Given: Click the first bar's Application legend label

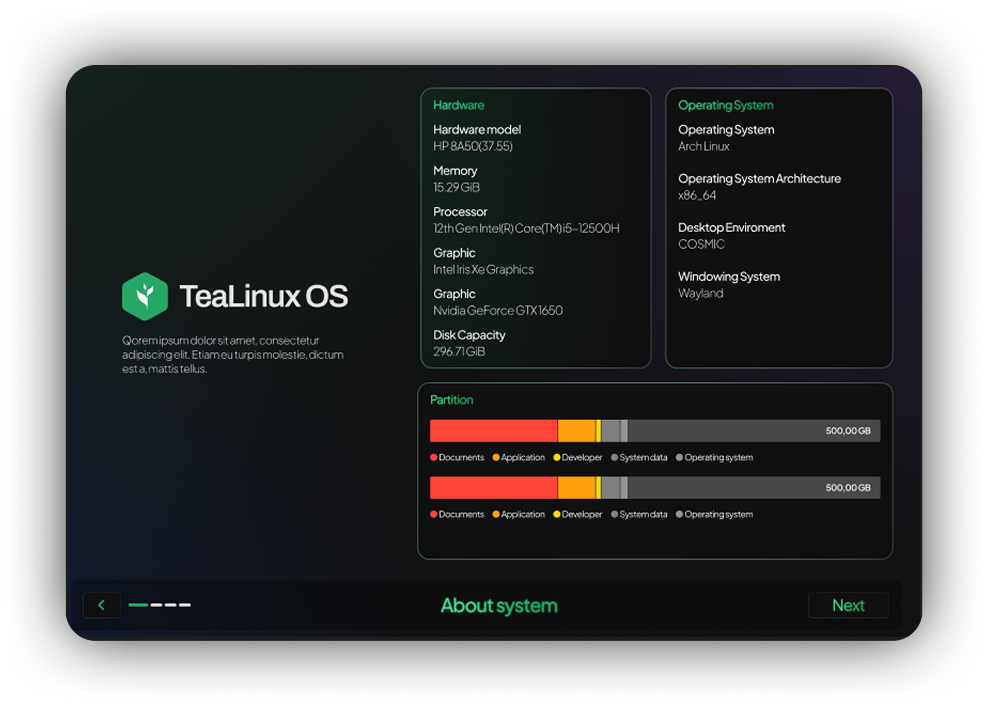Looking at the screenshot, I should click(523, 458).
